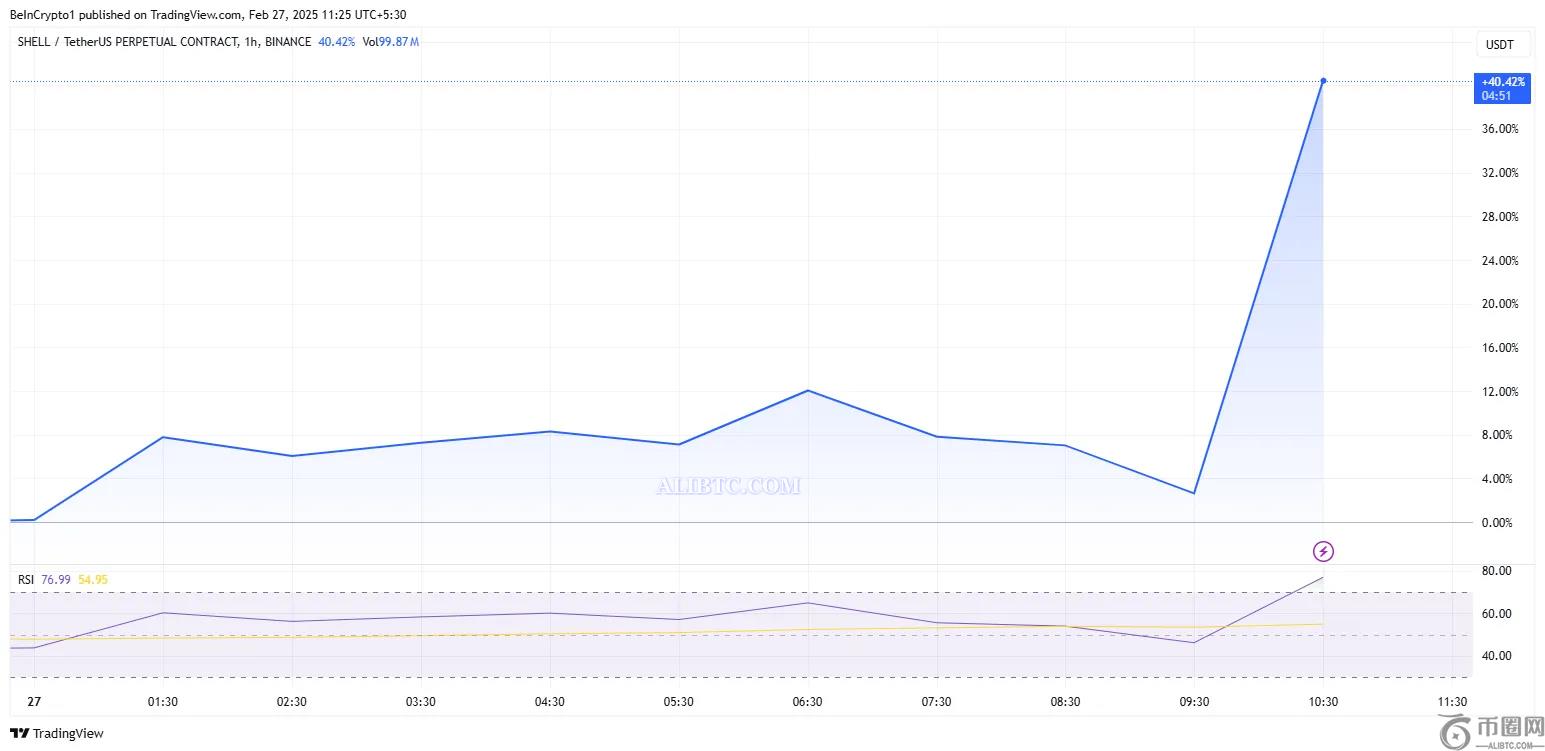The width and height of the screenshot is (1545, 751).
Task: Toggle percent scale by clicking the 36.00% label
Action: (x=1499, y=128)
